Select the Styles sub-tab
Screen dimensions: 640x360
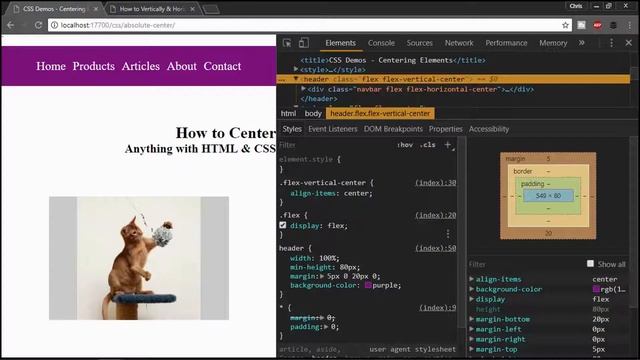[292, 129]
